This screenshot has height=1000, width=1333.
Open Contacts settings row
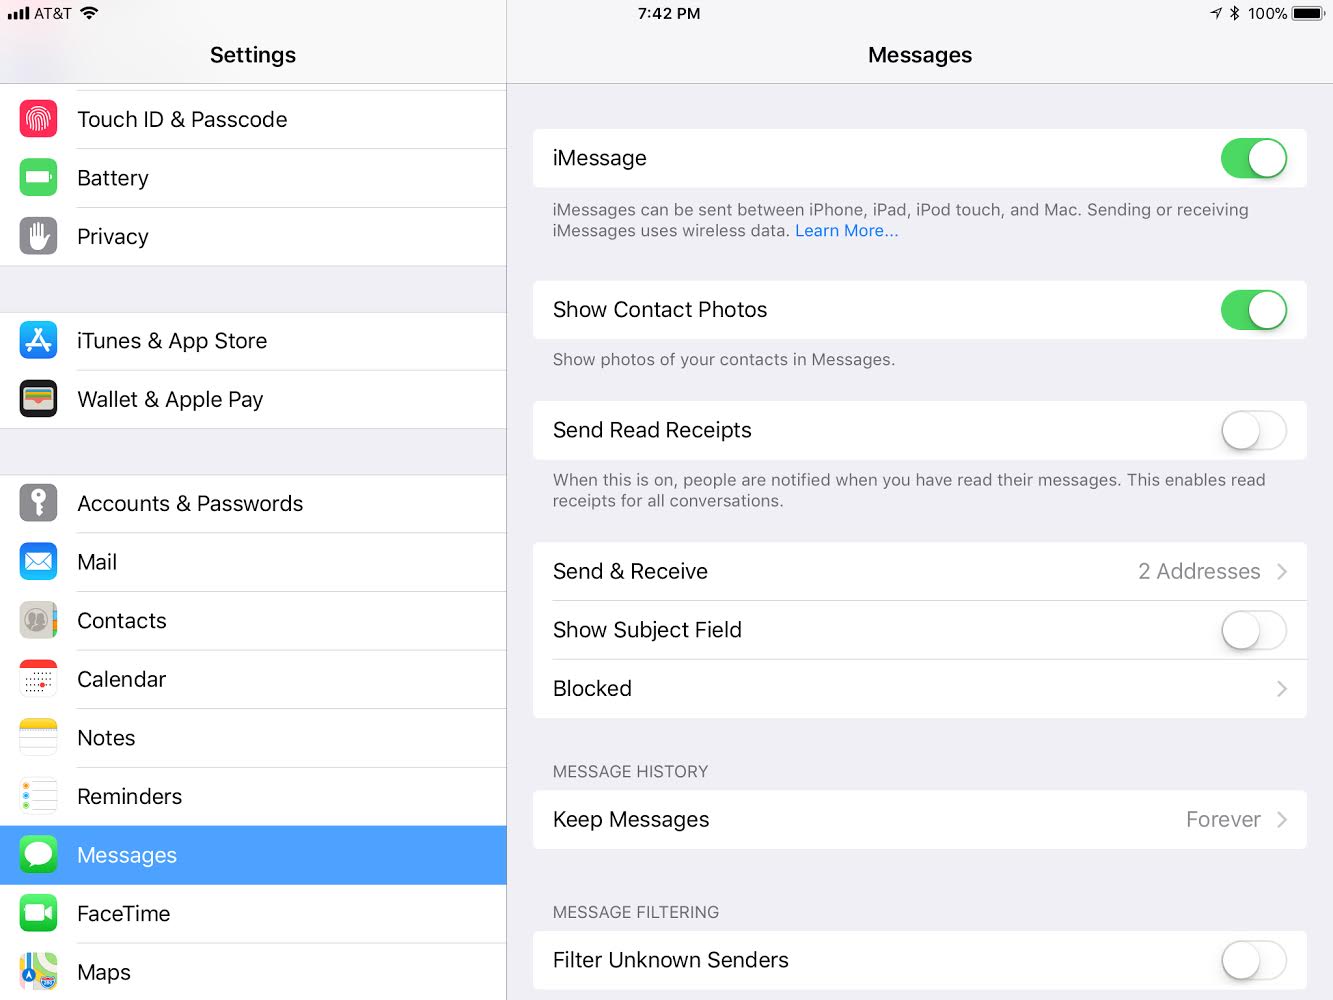pos(253,621)
